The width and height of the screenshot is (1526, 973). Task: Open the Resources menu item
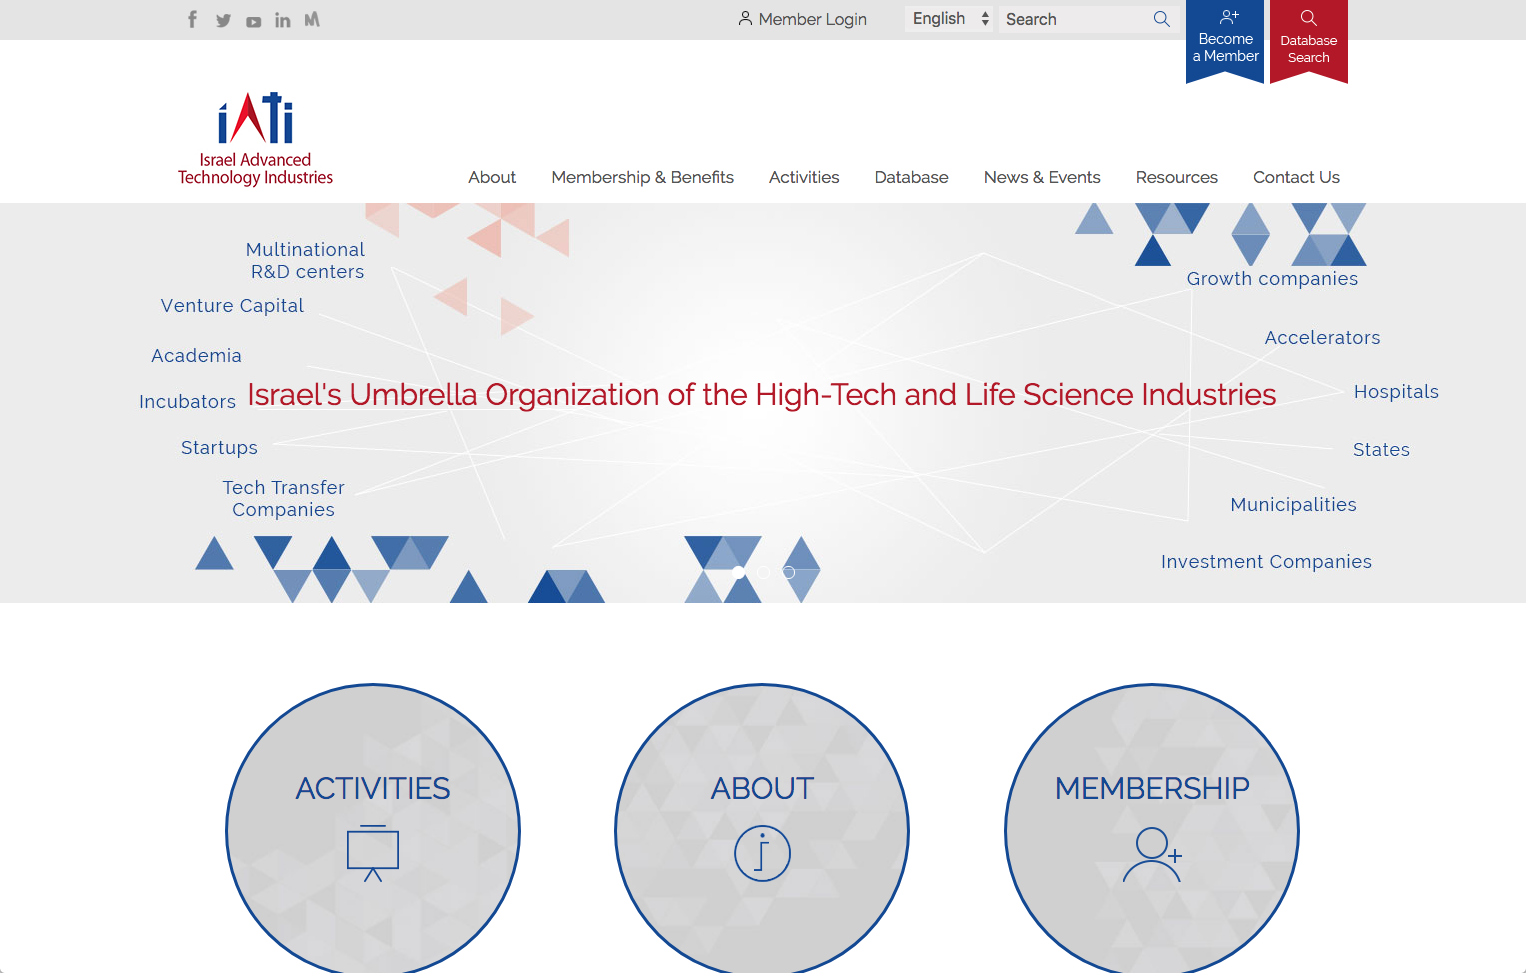(1176, 177)
